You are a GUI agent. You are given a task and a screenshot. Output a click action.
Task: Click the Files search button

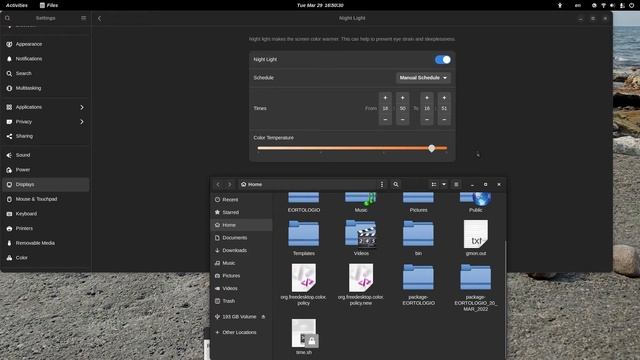(x=396, y=184)
